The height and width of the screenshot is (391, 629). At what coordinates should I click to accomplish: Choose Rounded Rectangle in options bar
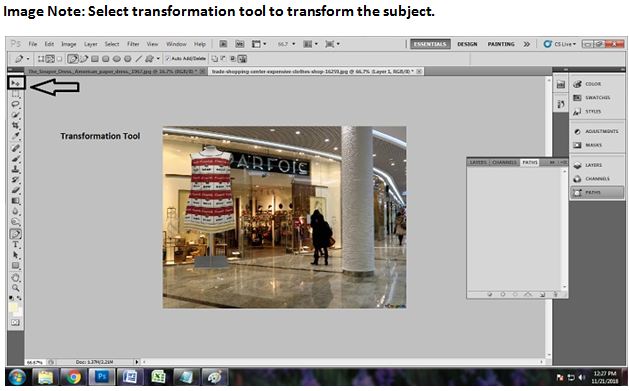(x=106, y=59)
